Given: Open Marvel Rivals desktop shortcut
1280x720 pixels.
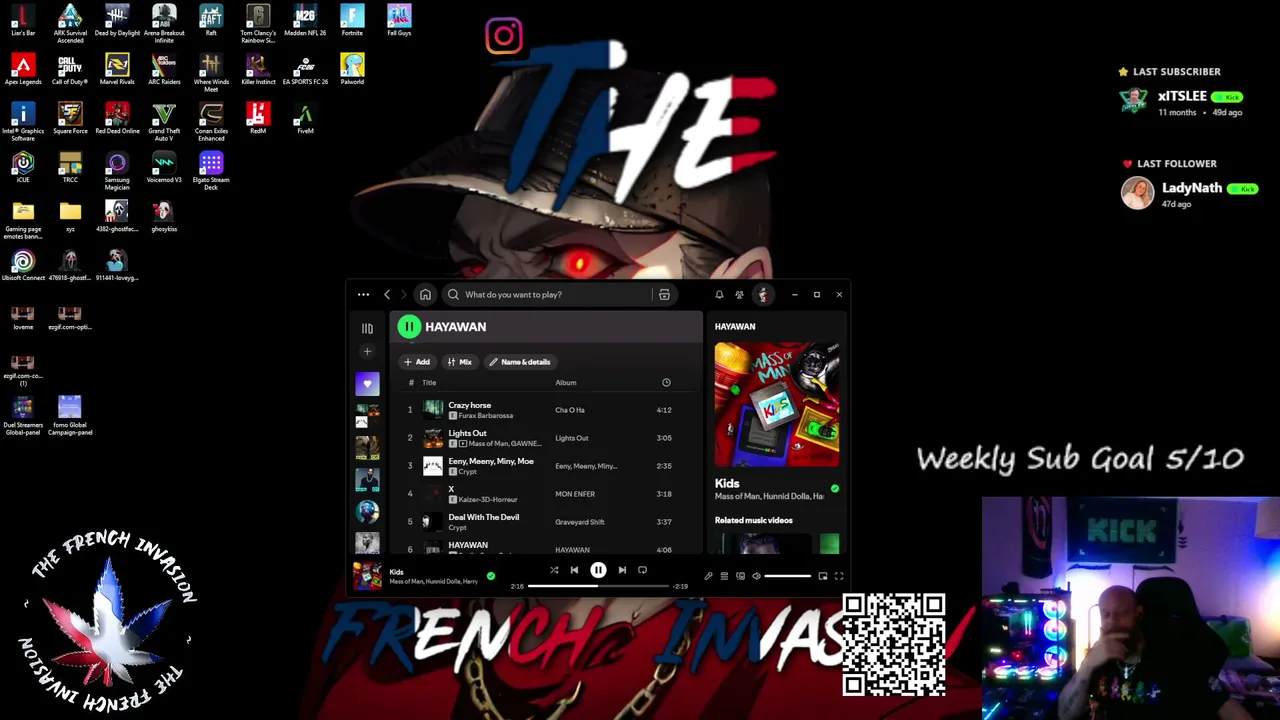Looking at the screenshot, I should 117,69.
